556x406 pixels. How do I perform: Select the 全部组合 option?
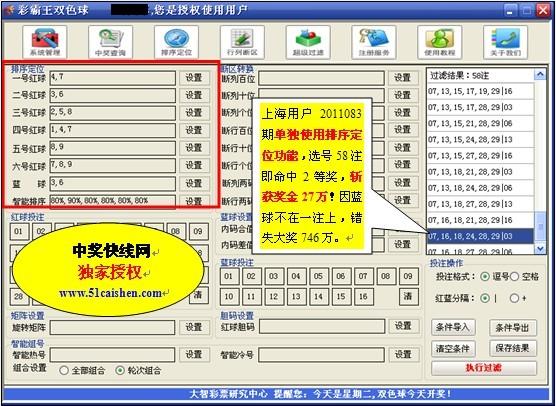[x=64, y=371]
